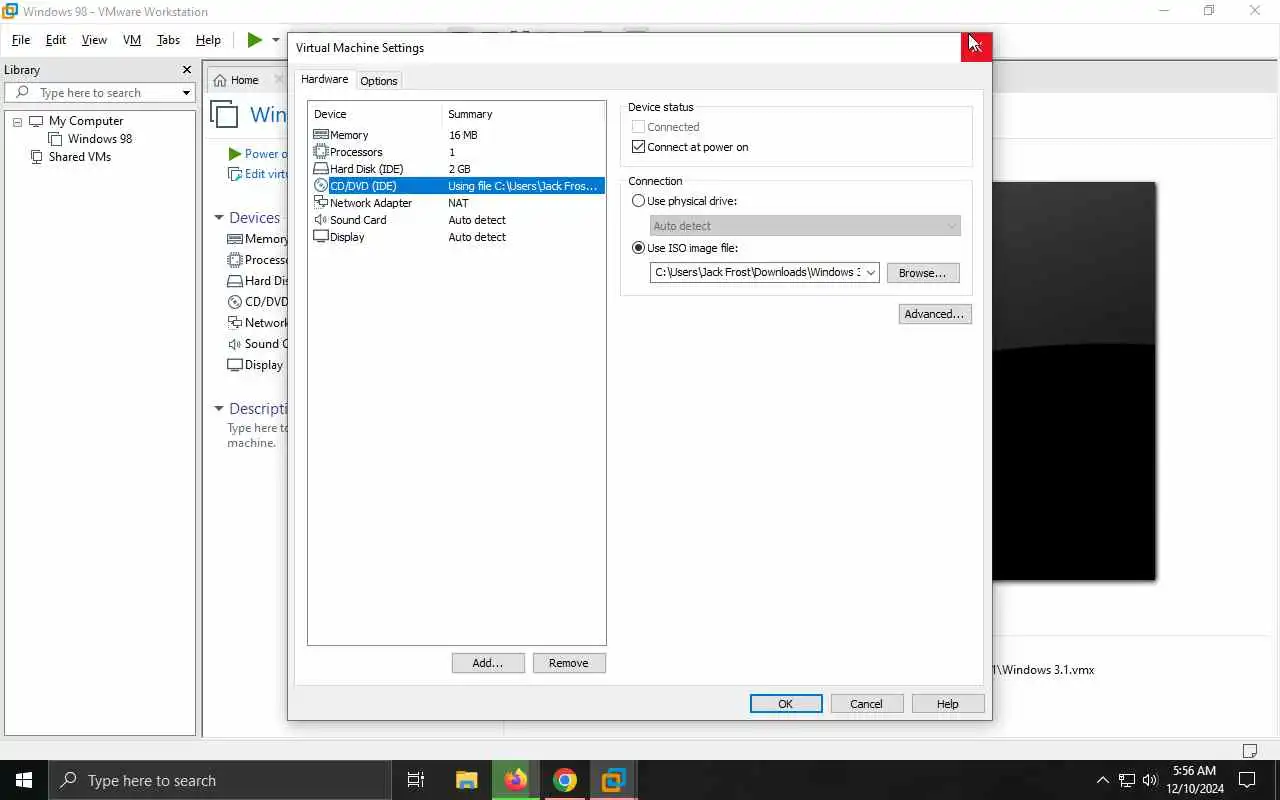Click the Shared VMs icon in Library
This screenshot has width=1280, height=800.
pyautogui.click(x=37, y=157)
